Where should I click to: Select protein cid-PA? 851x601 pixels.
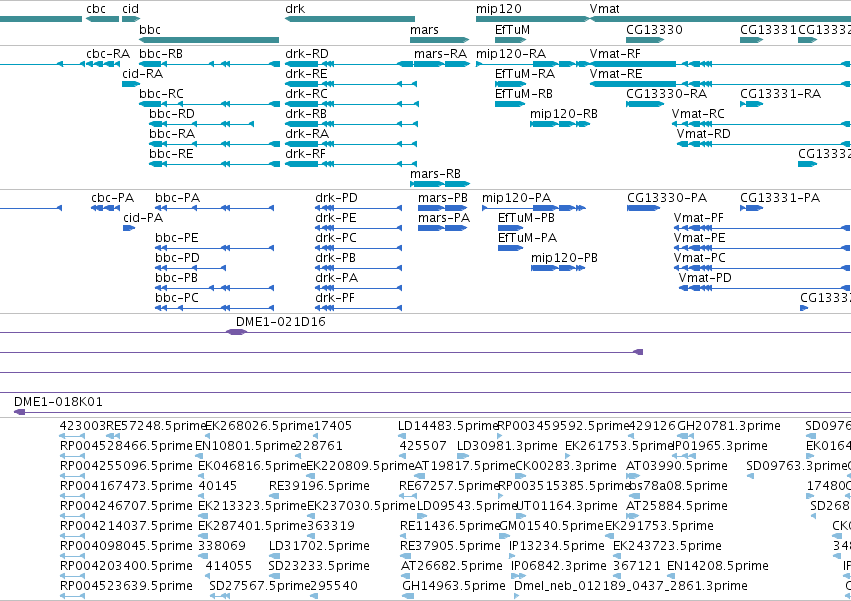point(143,218)
